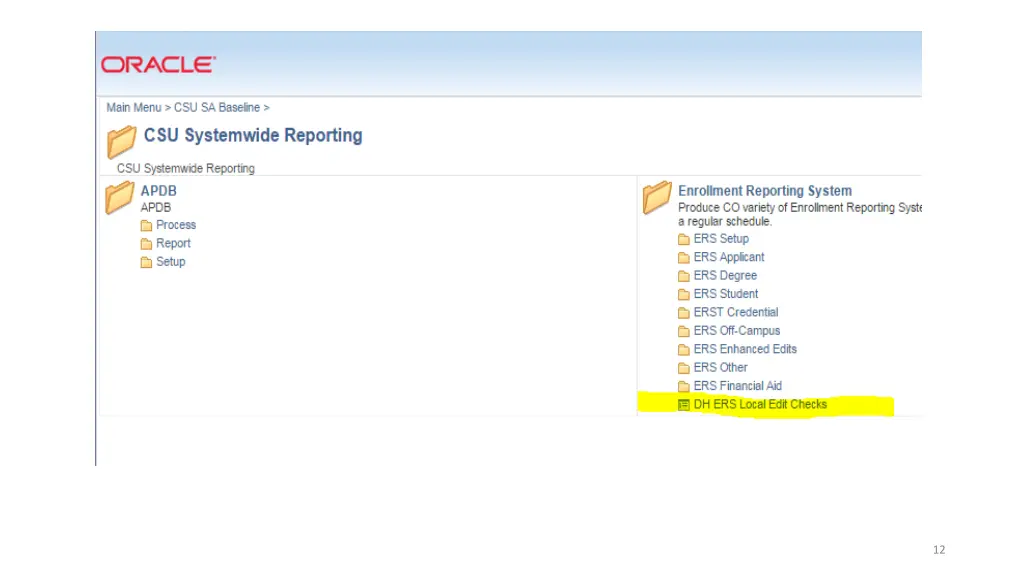Open DH ERS Local Edit Checks link
This screenshot has height=576, width=1024.
click(760, 404)
